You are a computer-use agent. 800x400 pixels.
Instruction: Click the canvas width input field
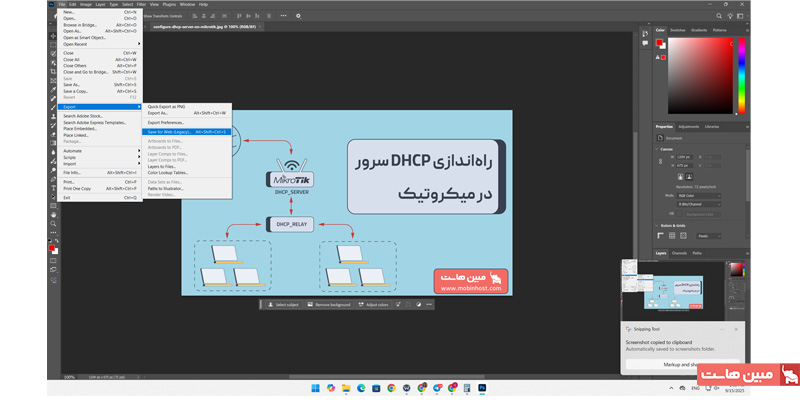click(685, 157)
